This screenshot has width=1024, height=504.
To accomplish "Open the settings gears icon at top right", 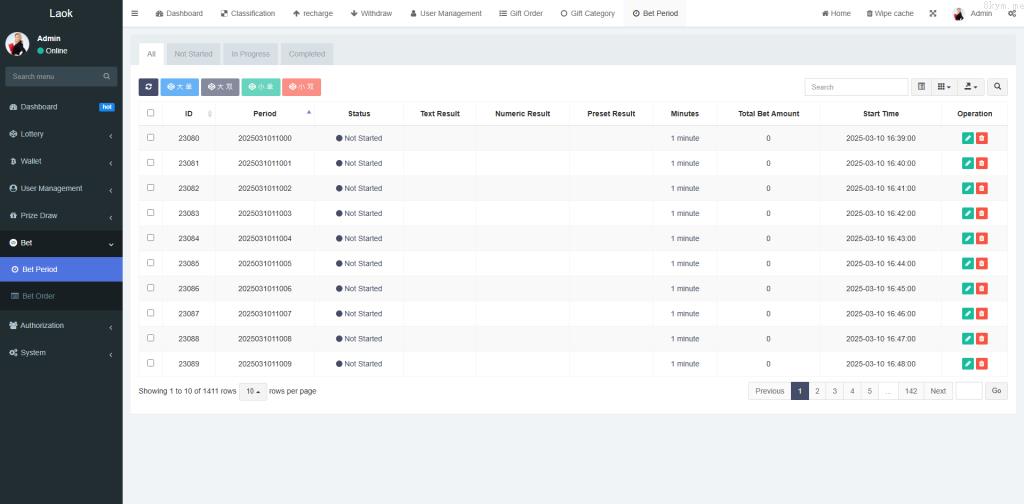I will 1012,13.
